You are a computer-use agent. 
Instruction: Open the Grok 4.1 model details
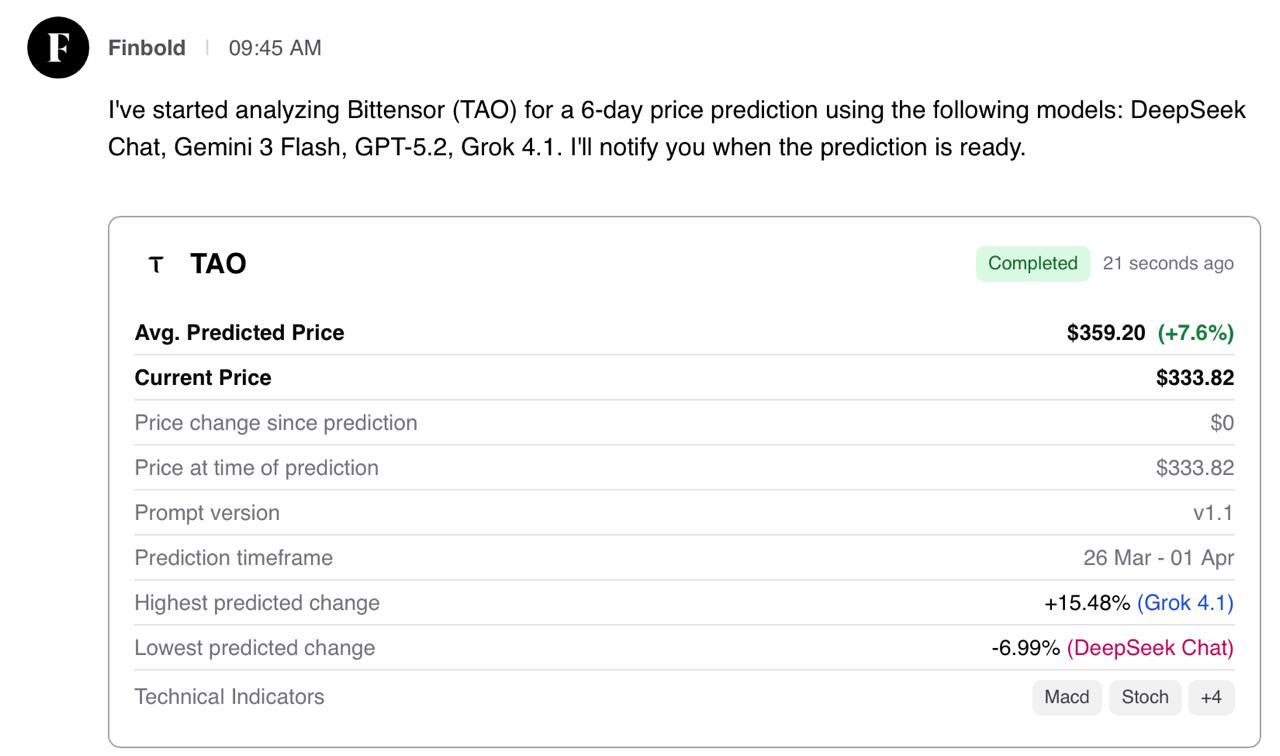(x=1184, y=602)
